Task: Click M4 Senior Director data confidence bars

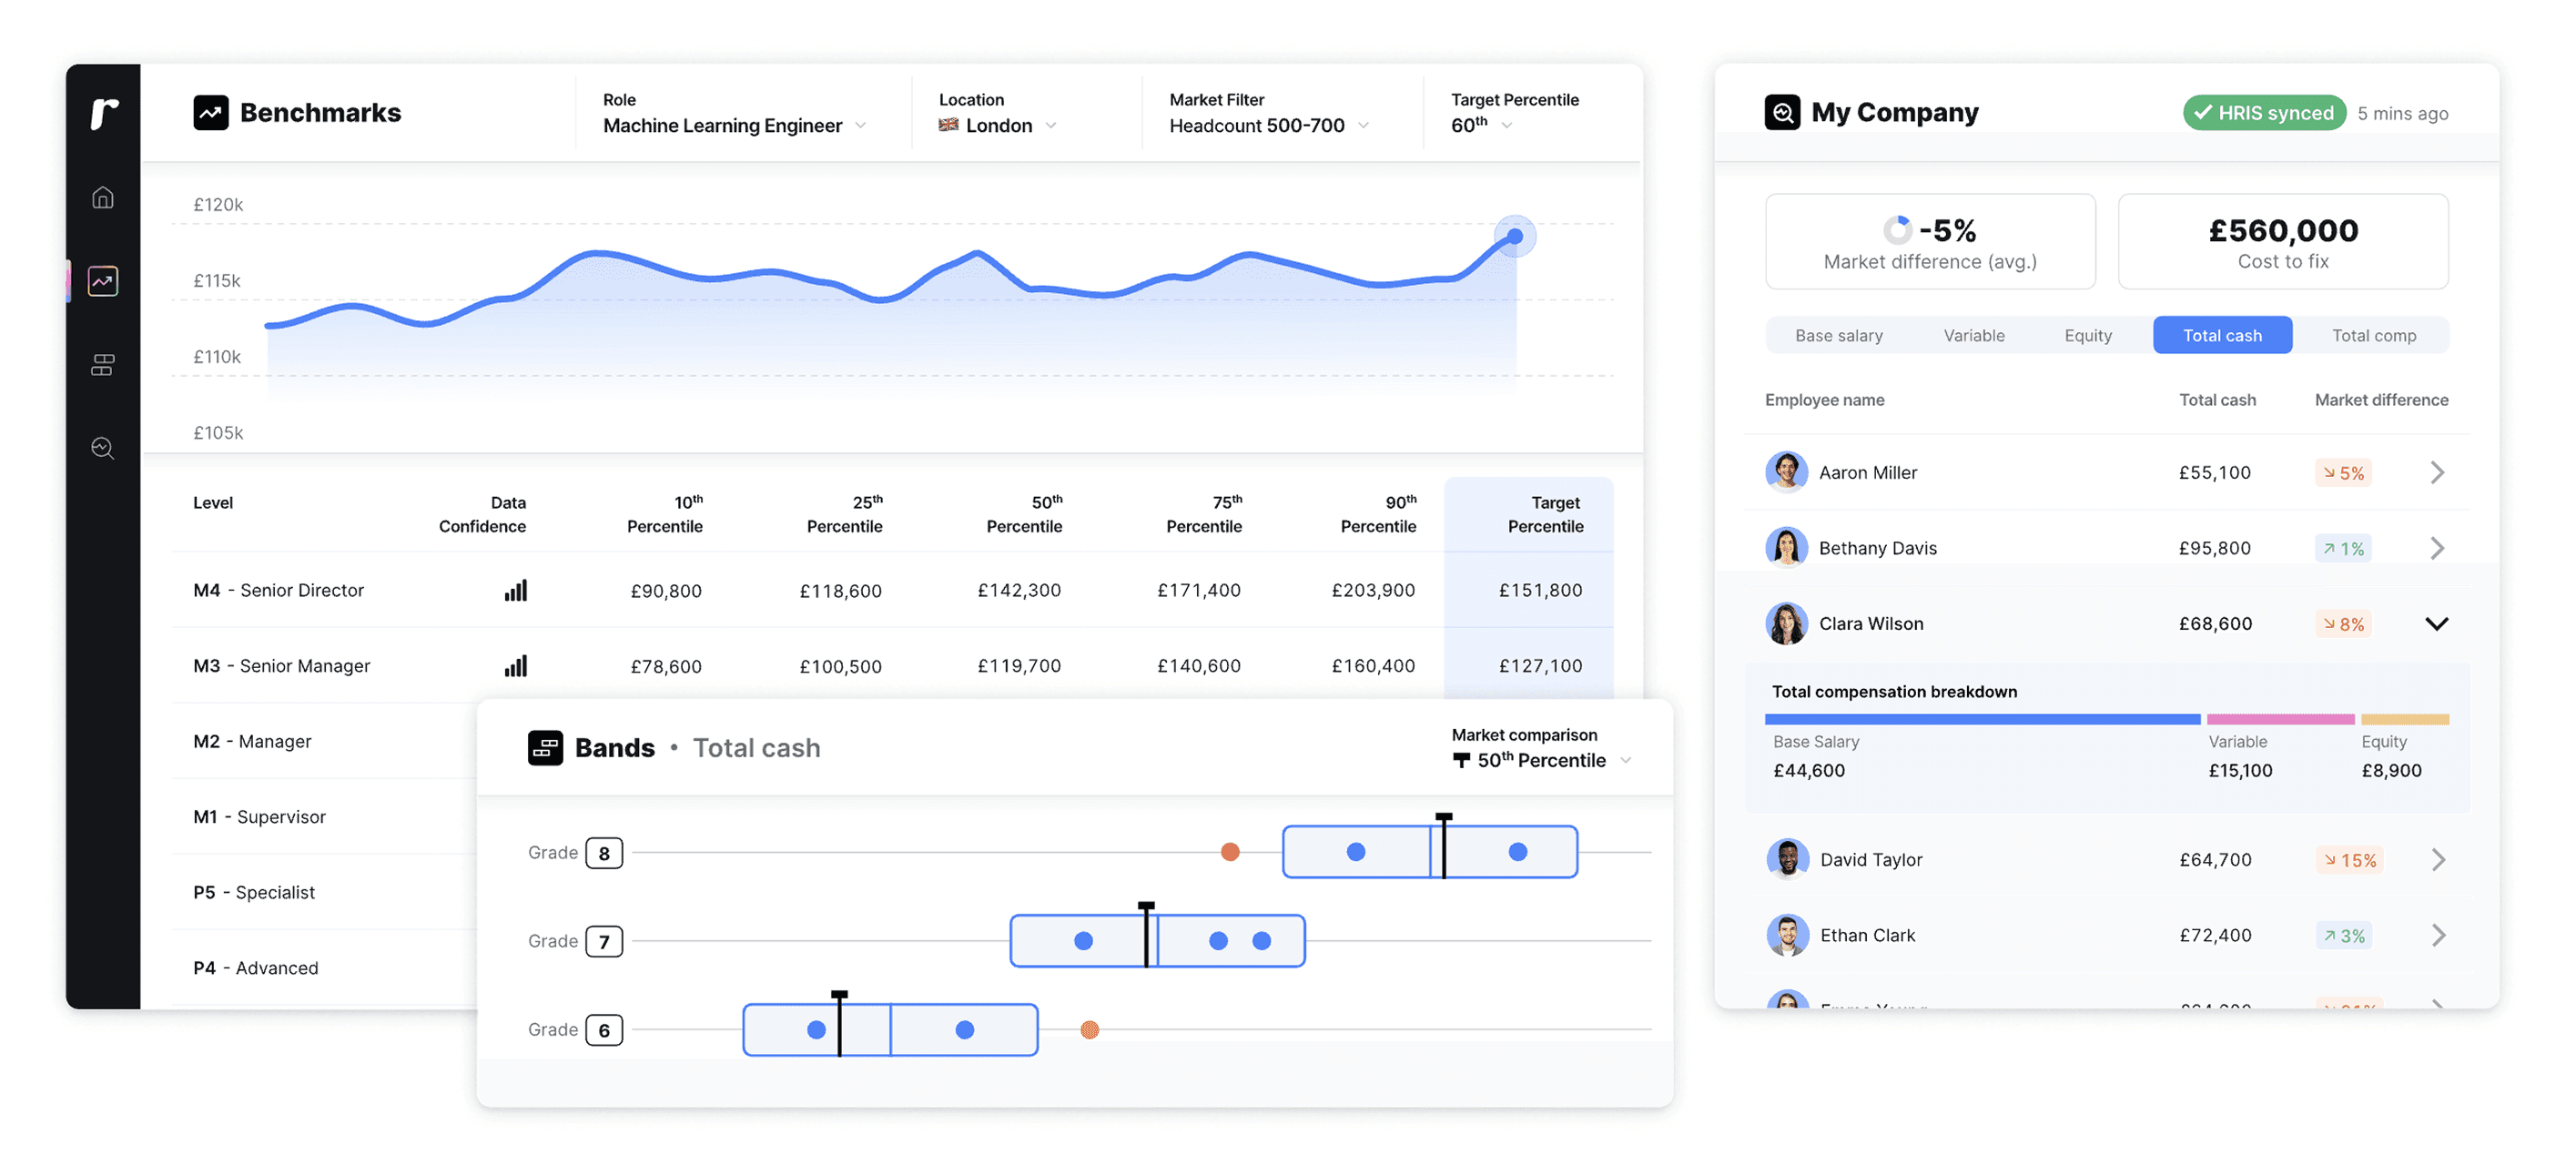Action: click(x=515, y=591)
